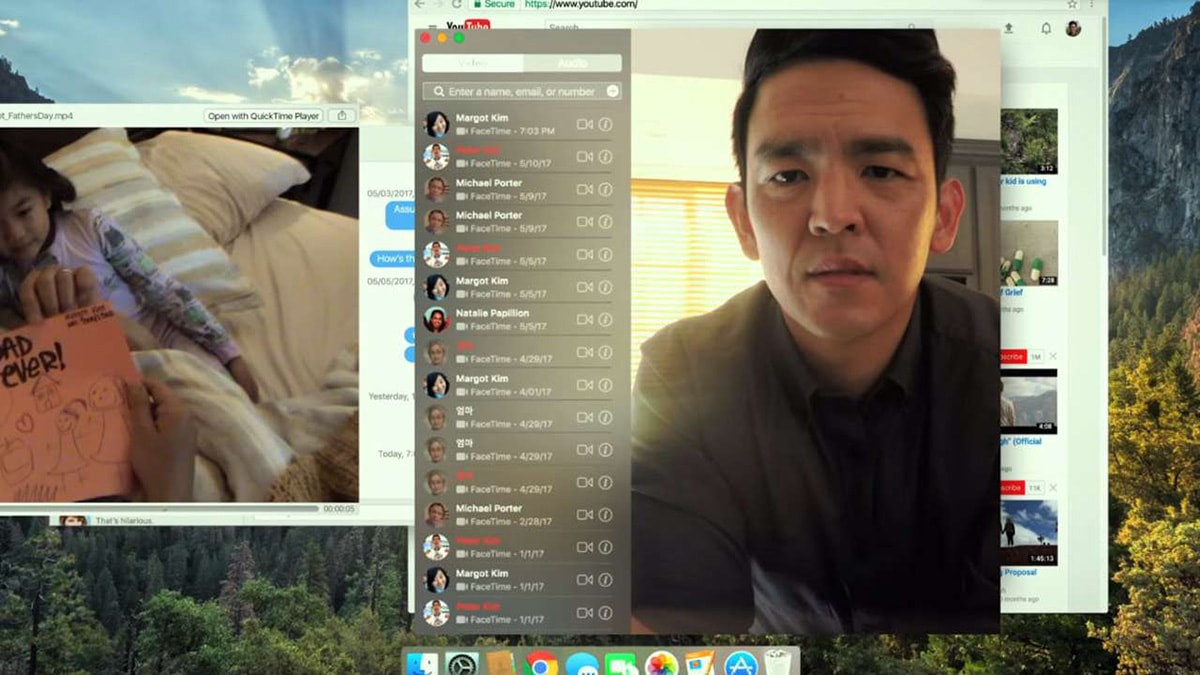Reload the YouTube page in Chrome
Viewport: 1200px width, 675px height.
point(458,5)
